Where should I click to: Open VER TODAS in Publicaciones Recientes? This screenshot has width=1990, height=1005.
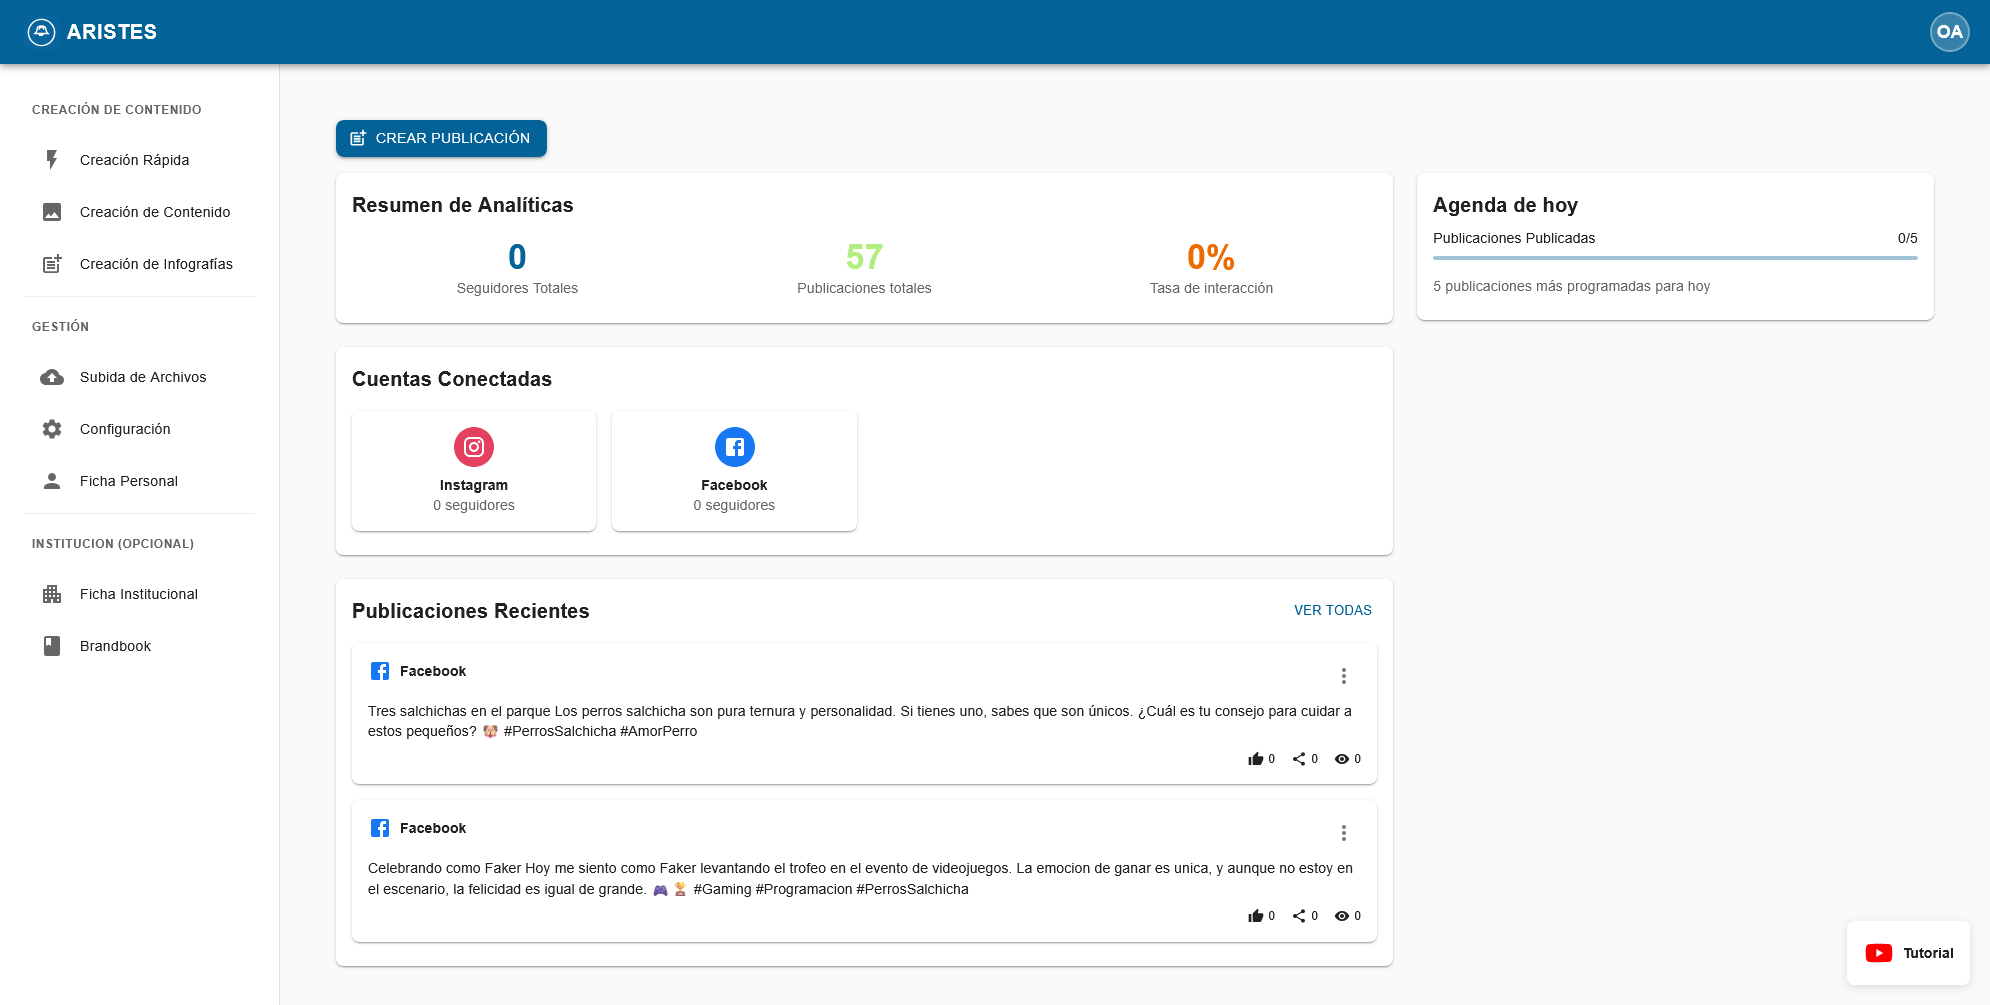click(x=1333, y=610)
